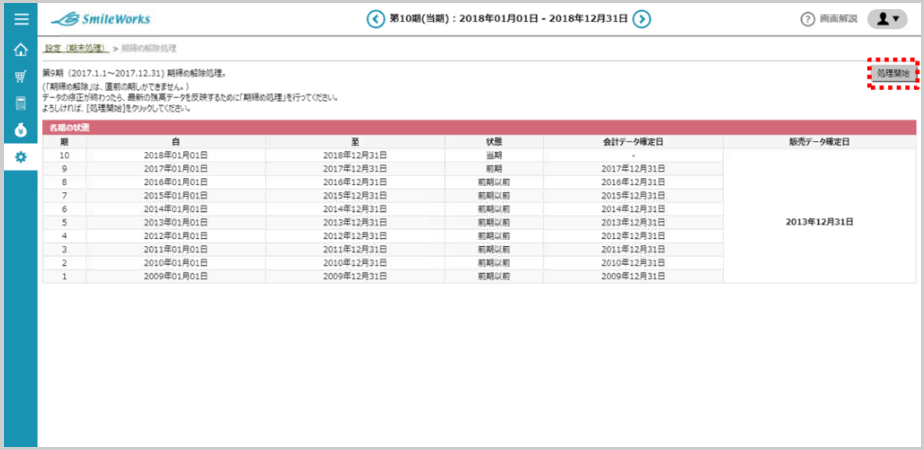Open the calculator accounting module

tap(20, 103)
